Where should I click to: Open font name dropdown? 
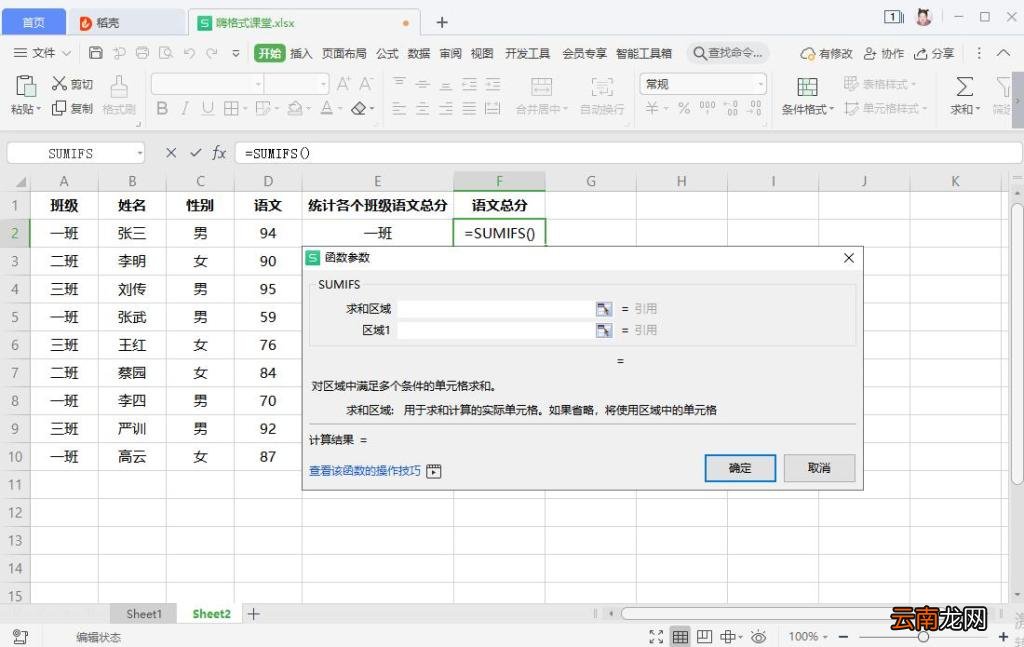(x=259, y=84)
